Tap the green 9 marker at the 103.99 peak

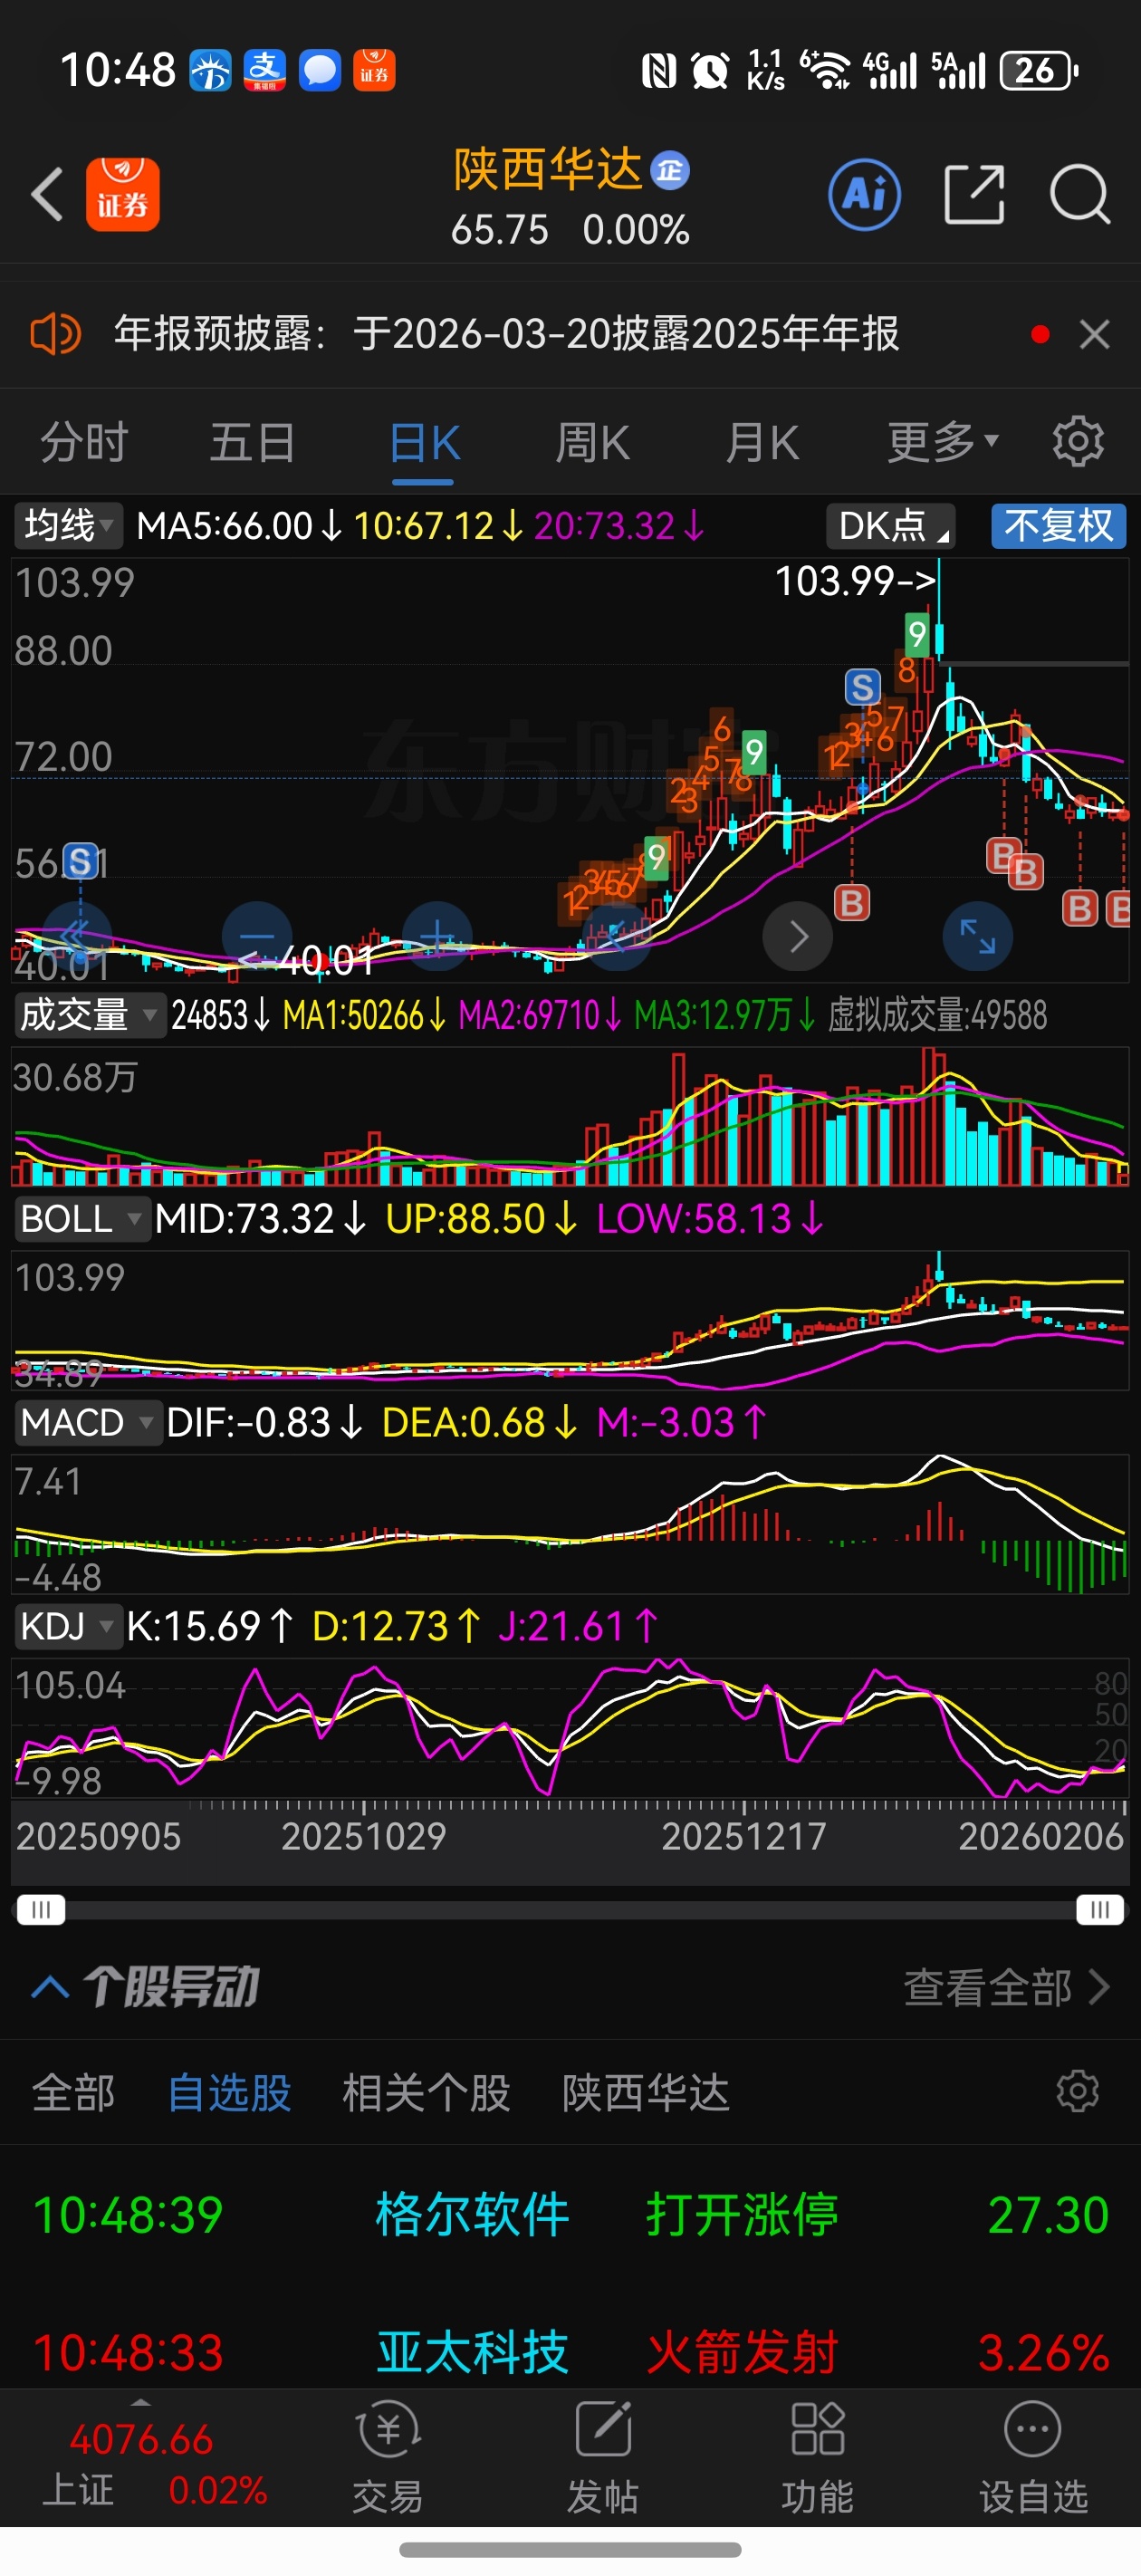tap(916, 634)
